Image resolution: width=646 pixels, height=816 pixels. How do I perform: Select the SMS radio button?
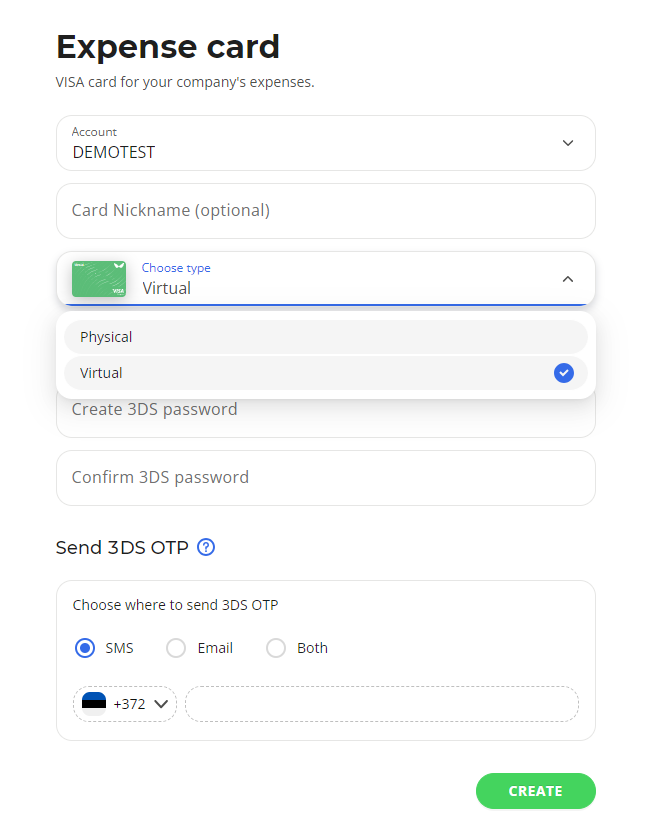pos(85,648)
